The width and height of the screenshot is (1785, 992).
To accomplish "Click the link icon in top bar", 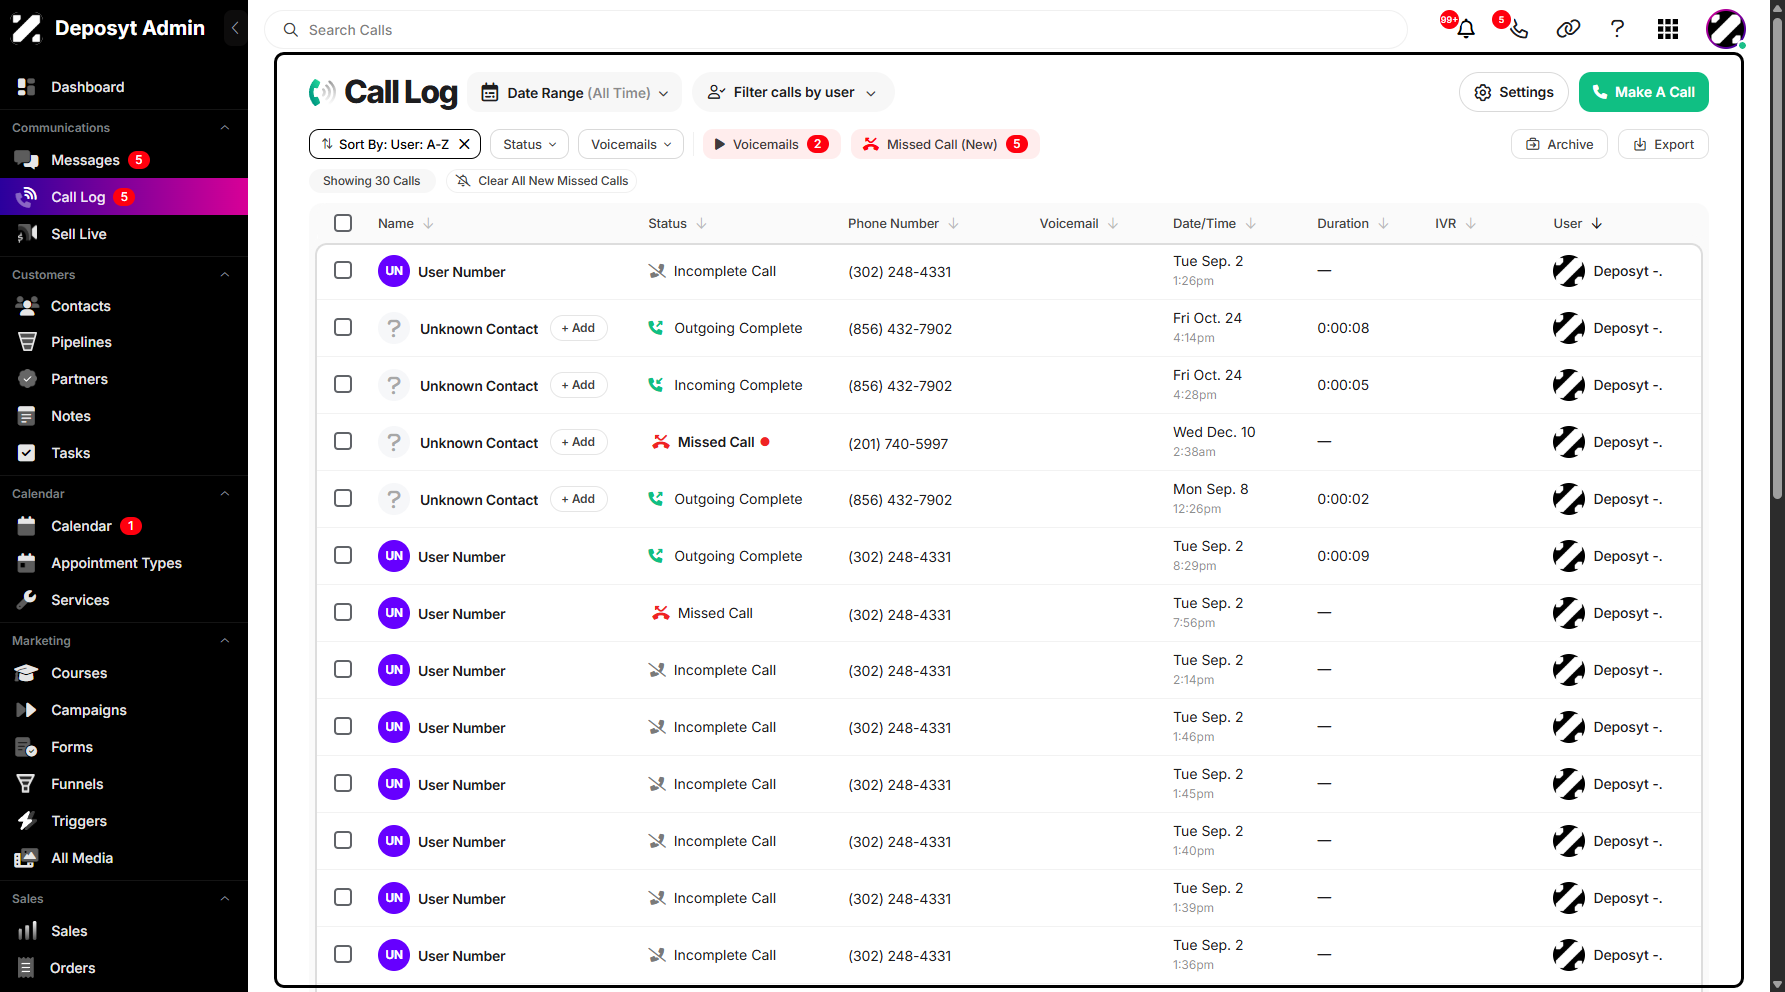I will click(x=1568, y=29).
